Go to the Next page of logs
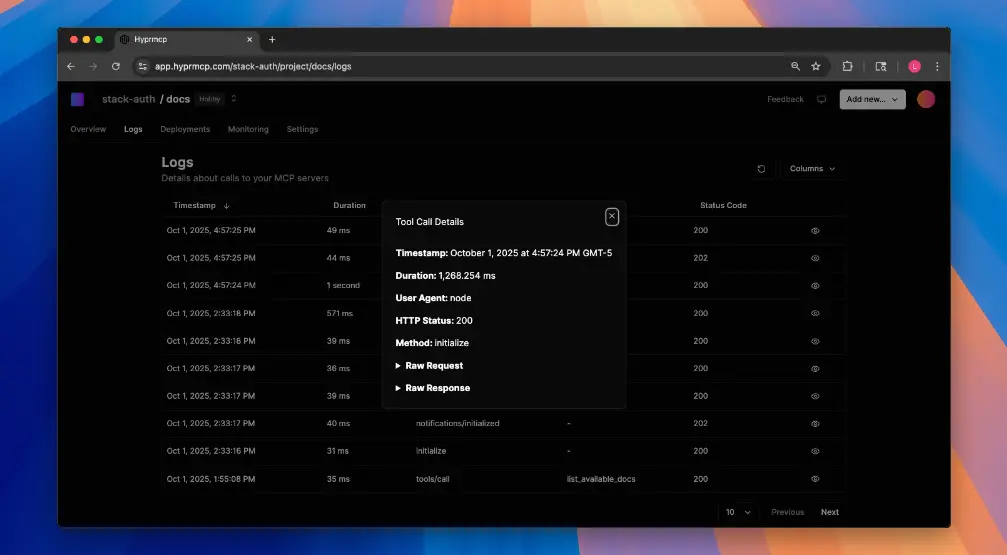Viewport: 1007px width, 555px height. 829,512
